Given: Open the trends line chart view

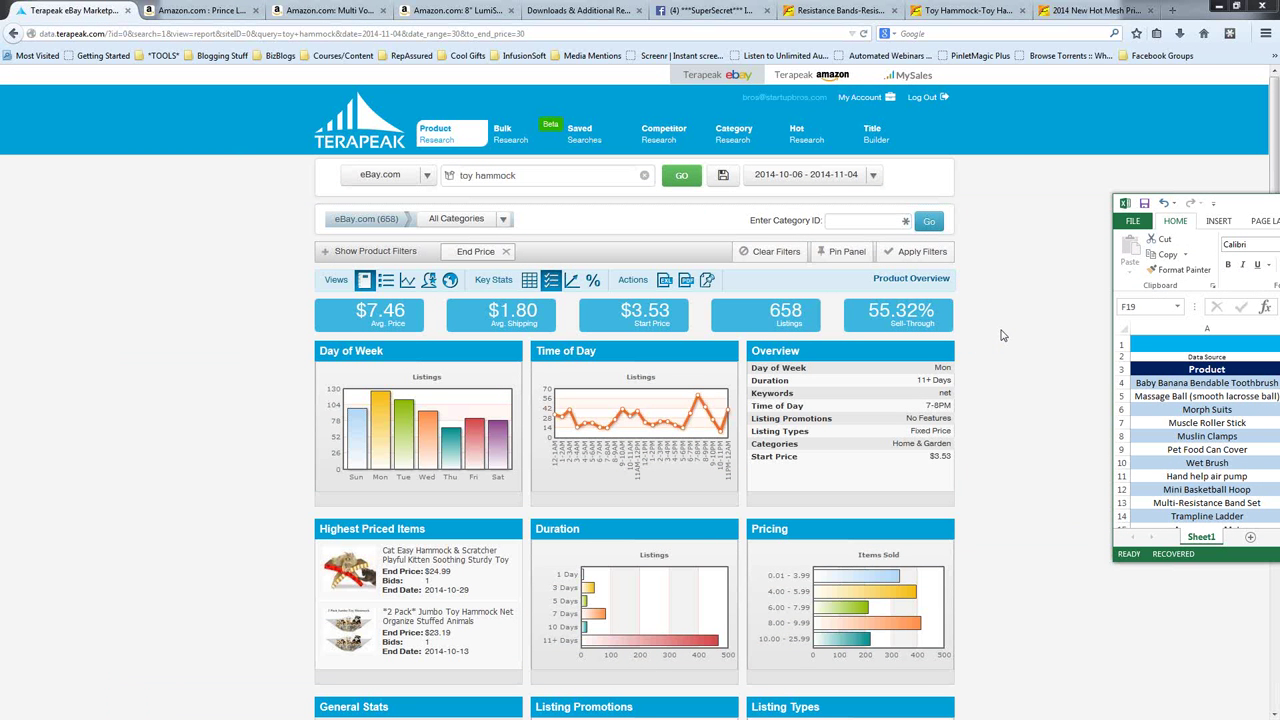Looking at the screenshot, I should [x=407, y=281].
